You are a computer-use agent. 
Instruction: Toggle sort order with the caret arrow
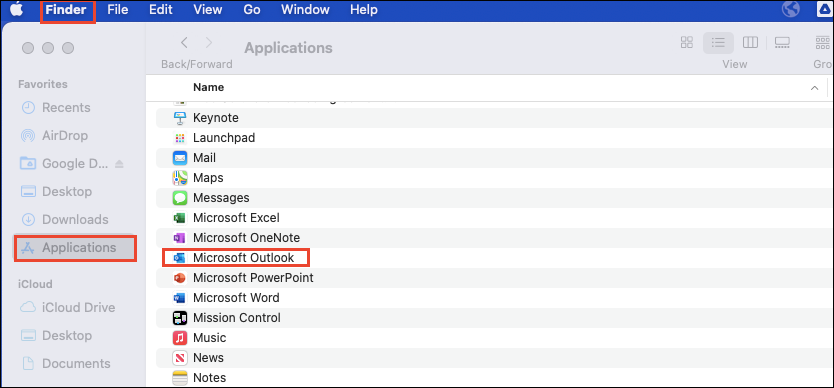click(814, 88)
